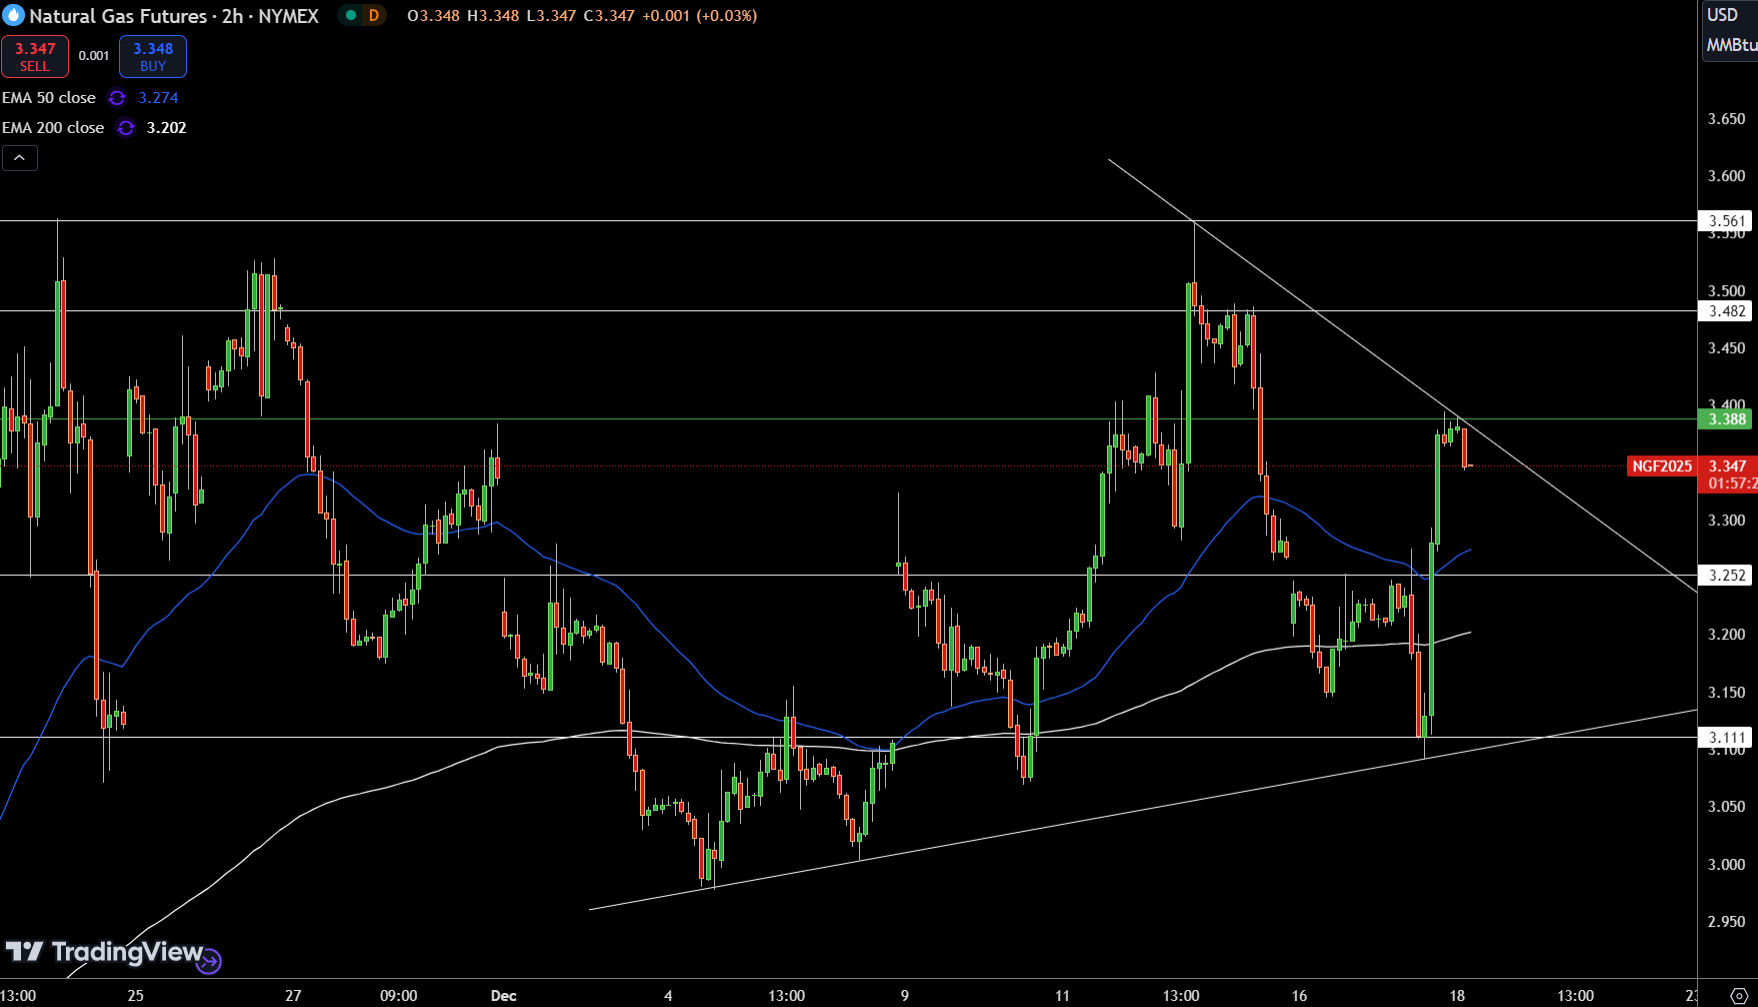Click the Natural Gas Futures symbol icon
The height and width of the screenshot is (1007, 1758).
(x=14, y=16)
